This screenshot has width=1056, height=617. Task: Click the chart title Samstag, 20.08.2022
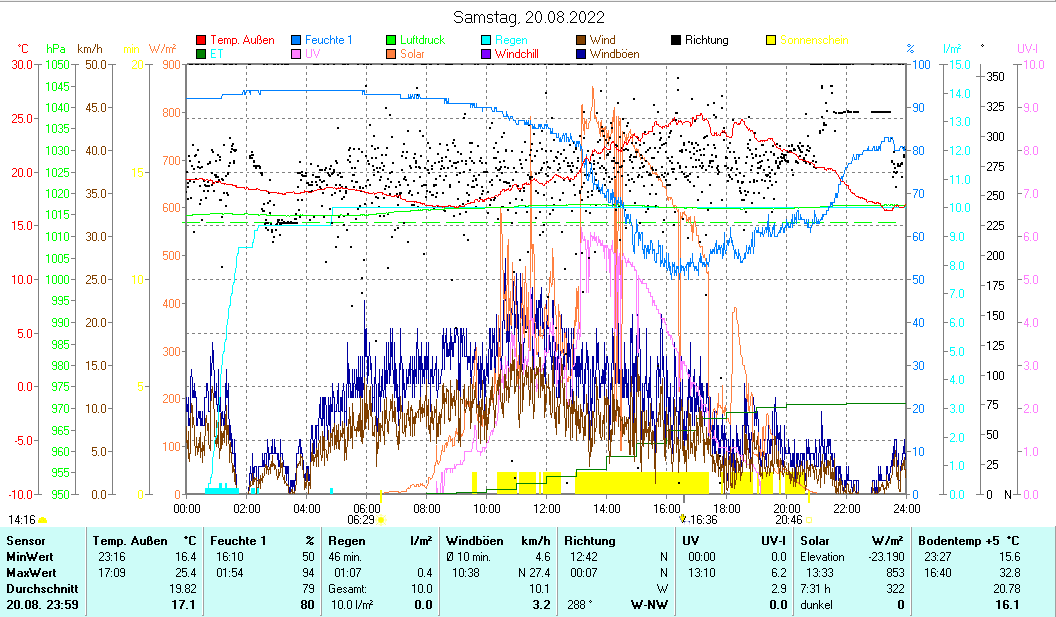pos(528,17)
